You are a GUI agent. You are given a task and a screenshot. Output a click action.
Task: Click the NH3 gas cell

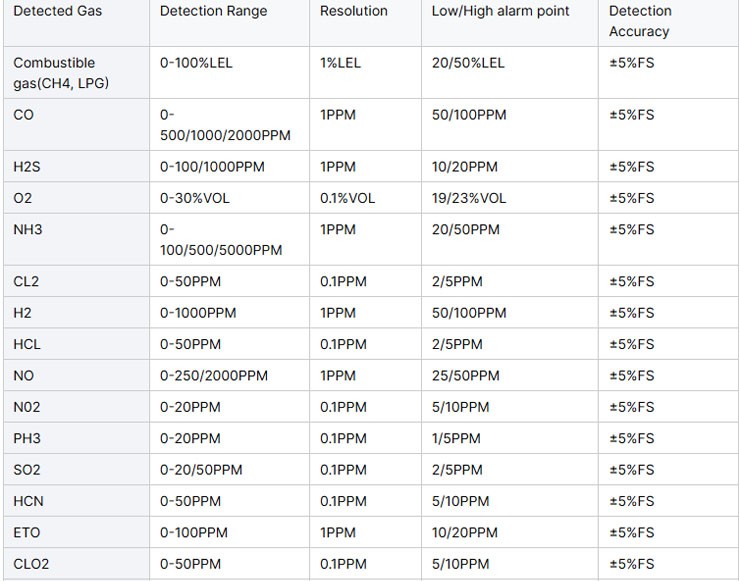tap(28, 229)
